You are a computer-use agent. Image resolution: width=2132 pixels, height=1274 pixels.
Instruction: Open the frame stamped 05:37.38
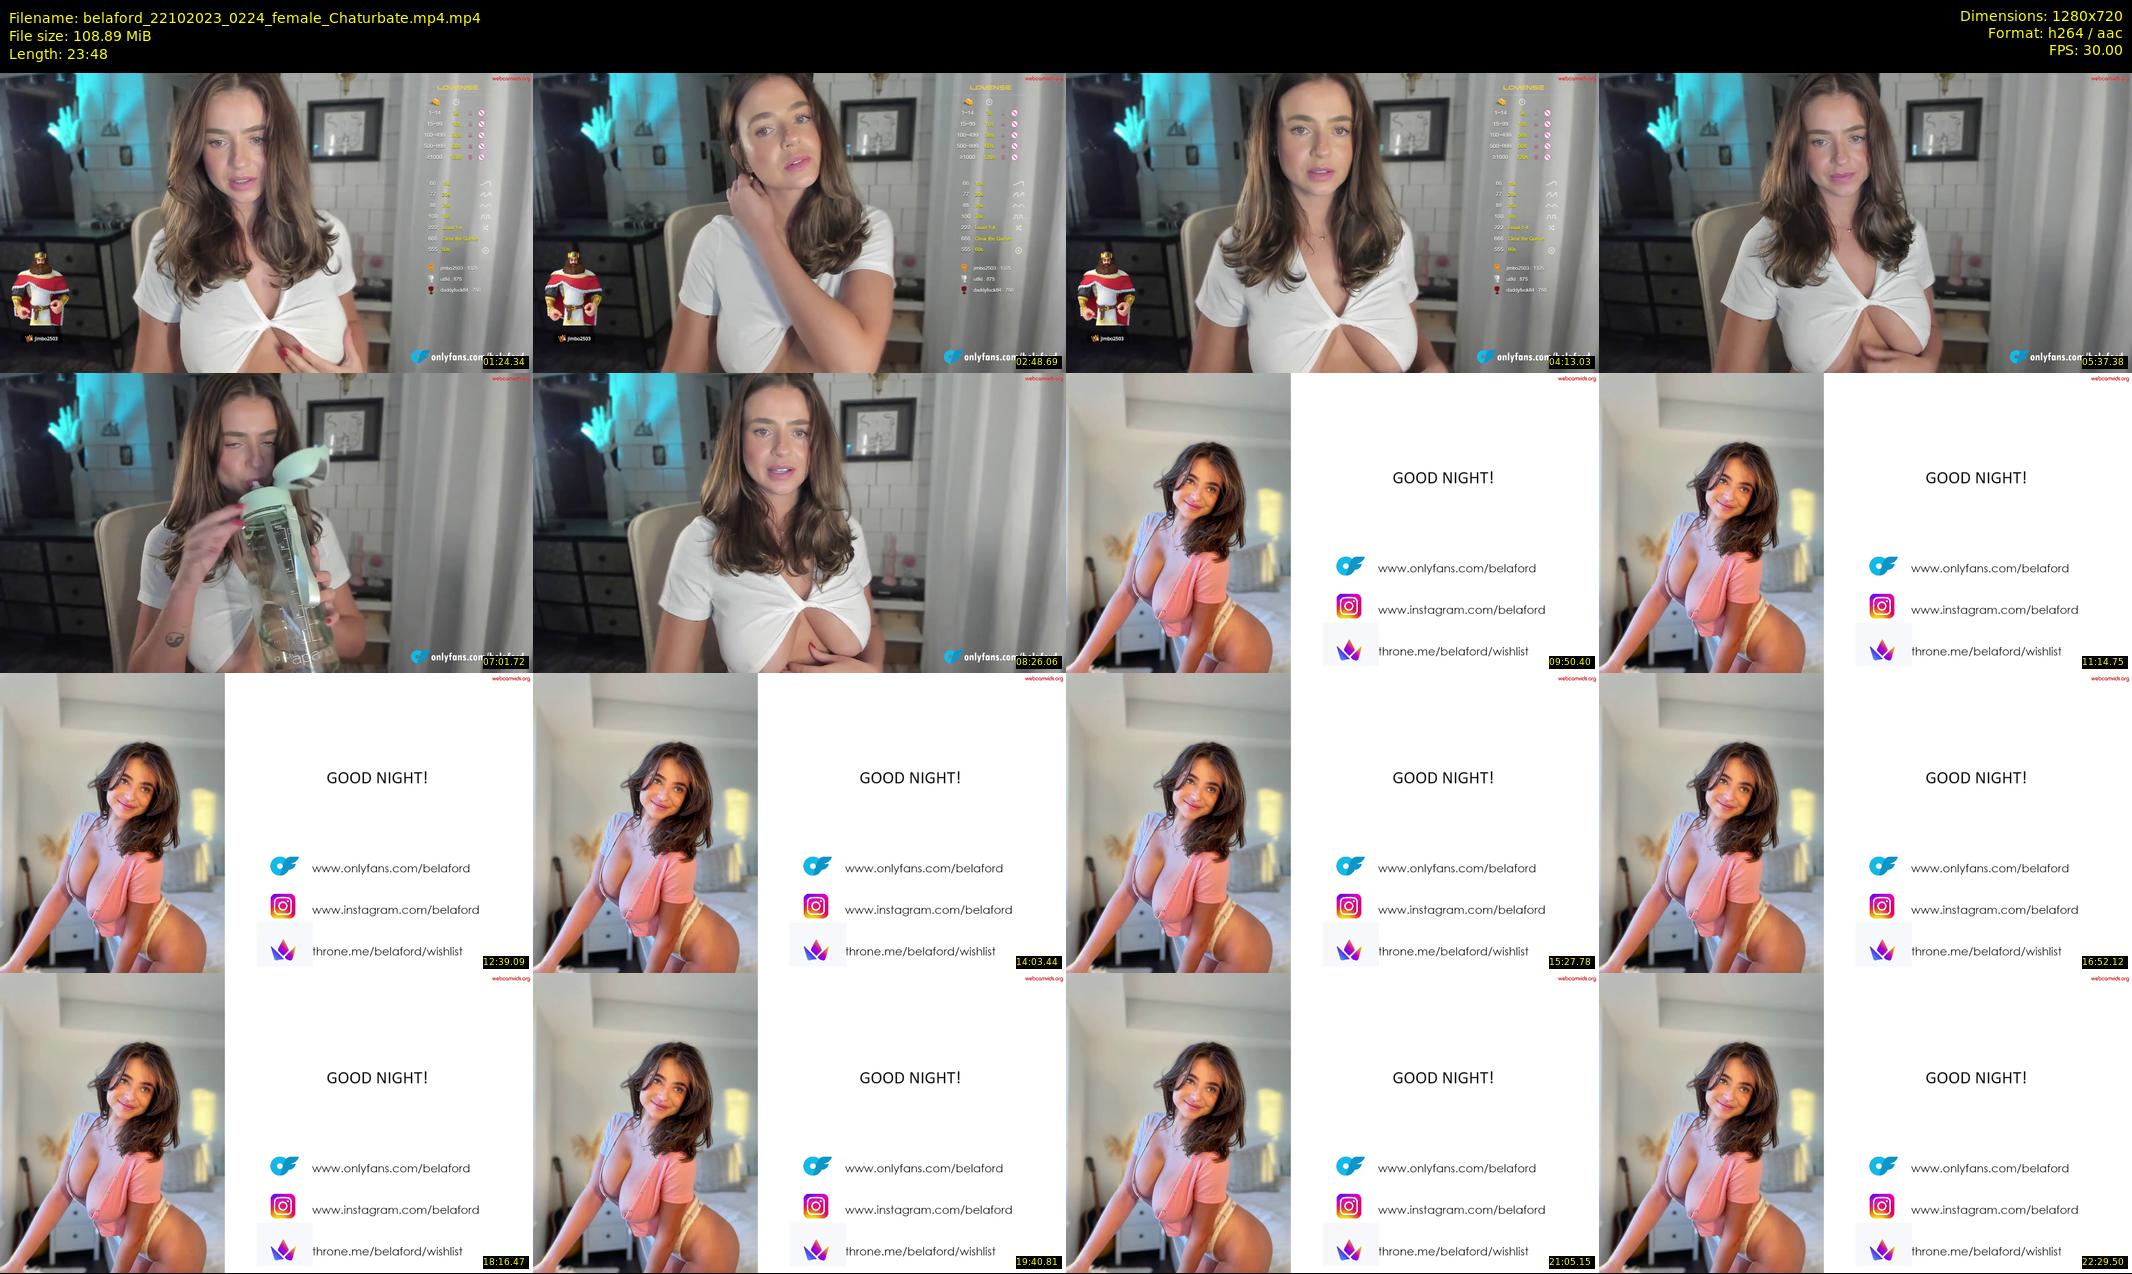click(x=1865, y=222)
